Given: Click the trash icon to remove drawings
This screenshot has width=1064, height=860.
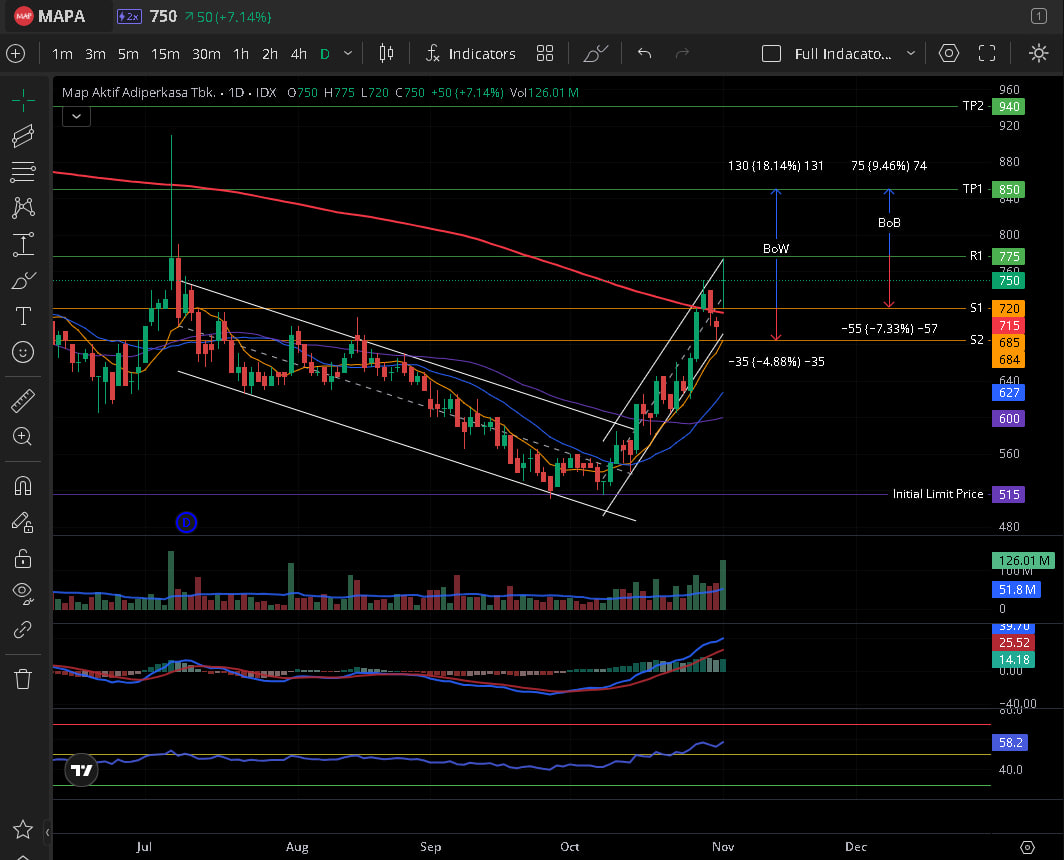Looking at the screenshot, I should [23, 679].
